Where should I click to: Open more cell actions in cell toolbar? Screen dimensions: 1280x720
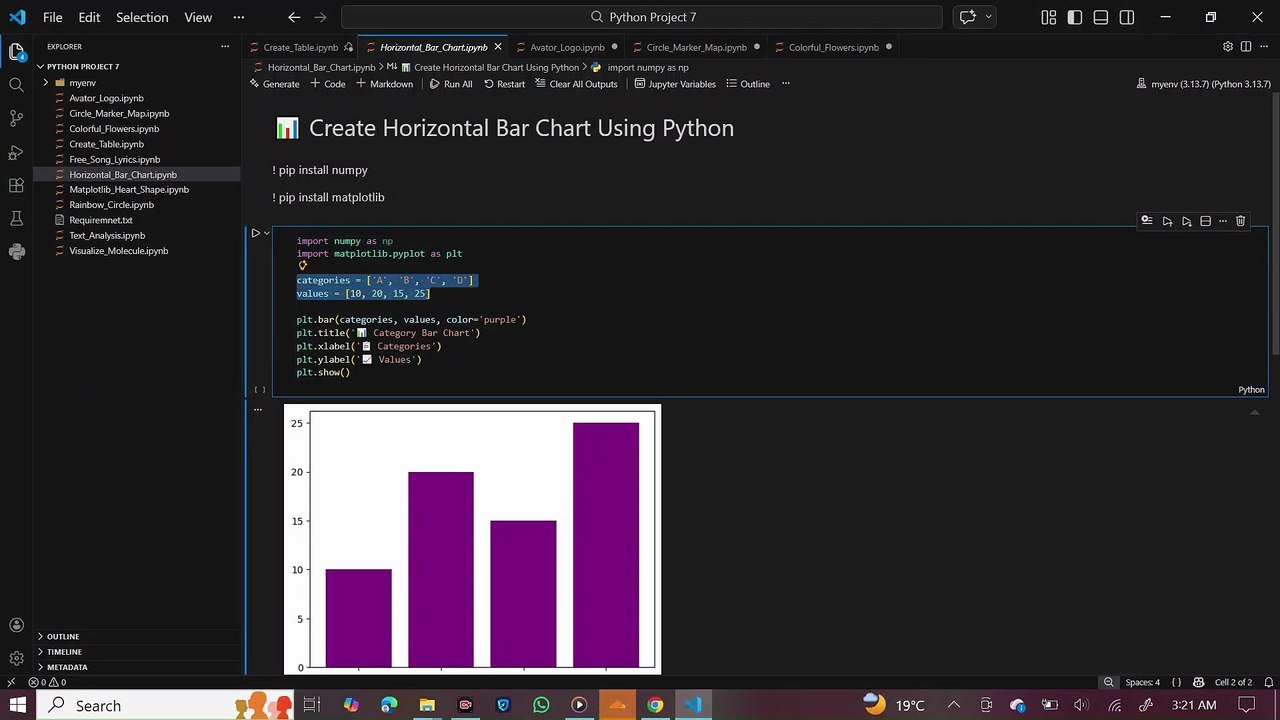[x=1222, y=221]
